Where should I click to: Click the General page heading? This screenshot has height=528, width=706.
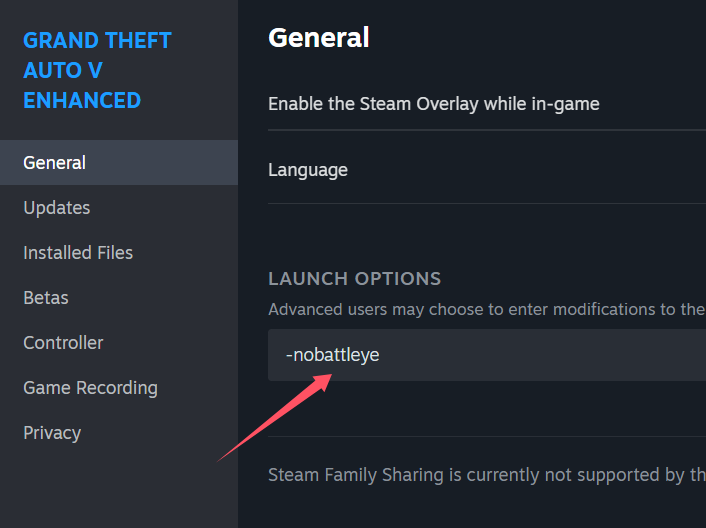[x=319, y=38]
